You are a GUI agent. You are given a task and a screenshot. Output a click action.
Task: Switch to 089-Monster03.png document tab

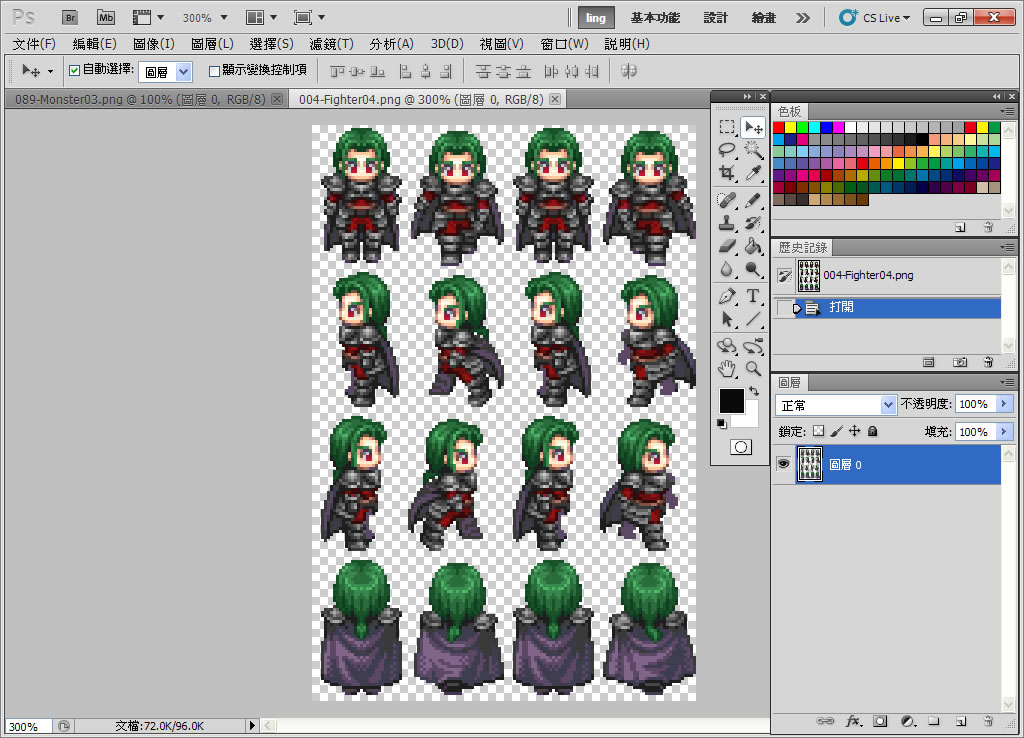pyautogui.click(x=140, y=99)
